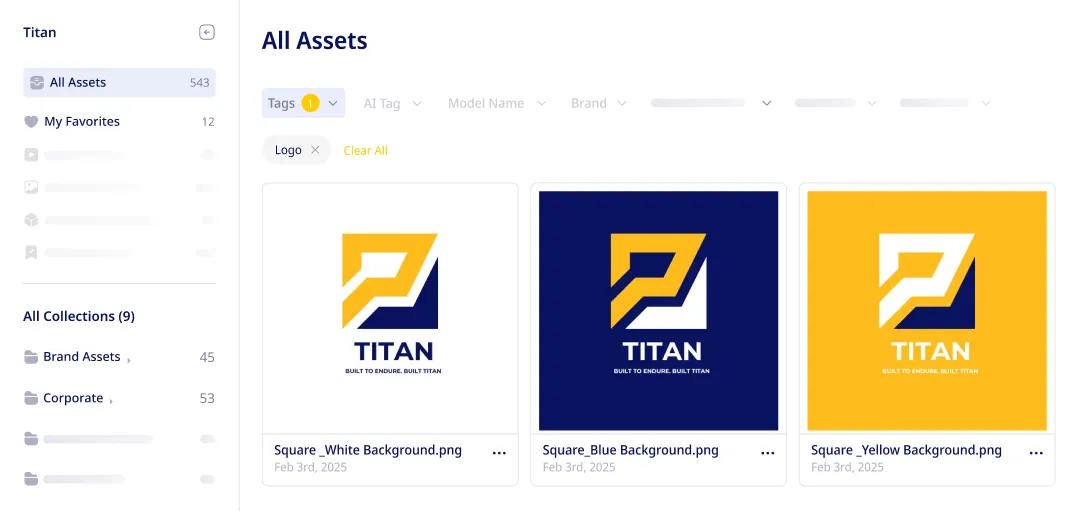
Task: Open more options for Square _White Background.png
Action: point(500,453)
